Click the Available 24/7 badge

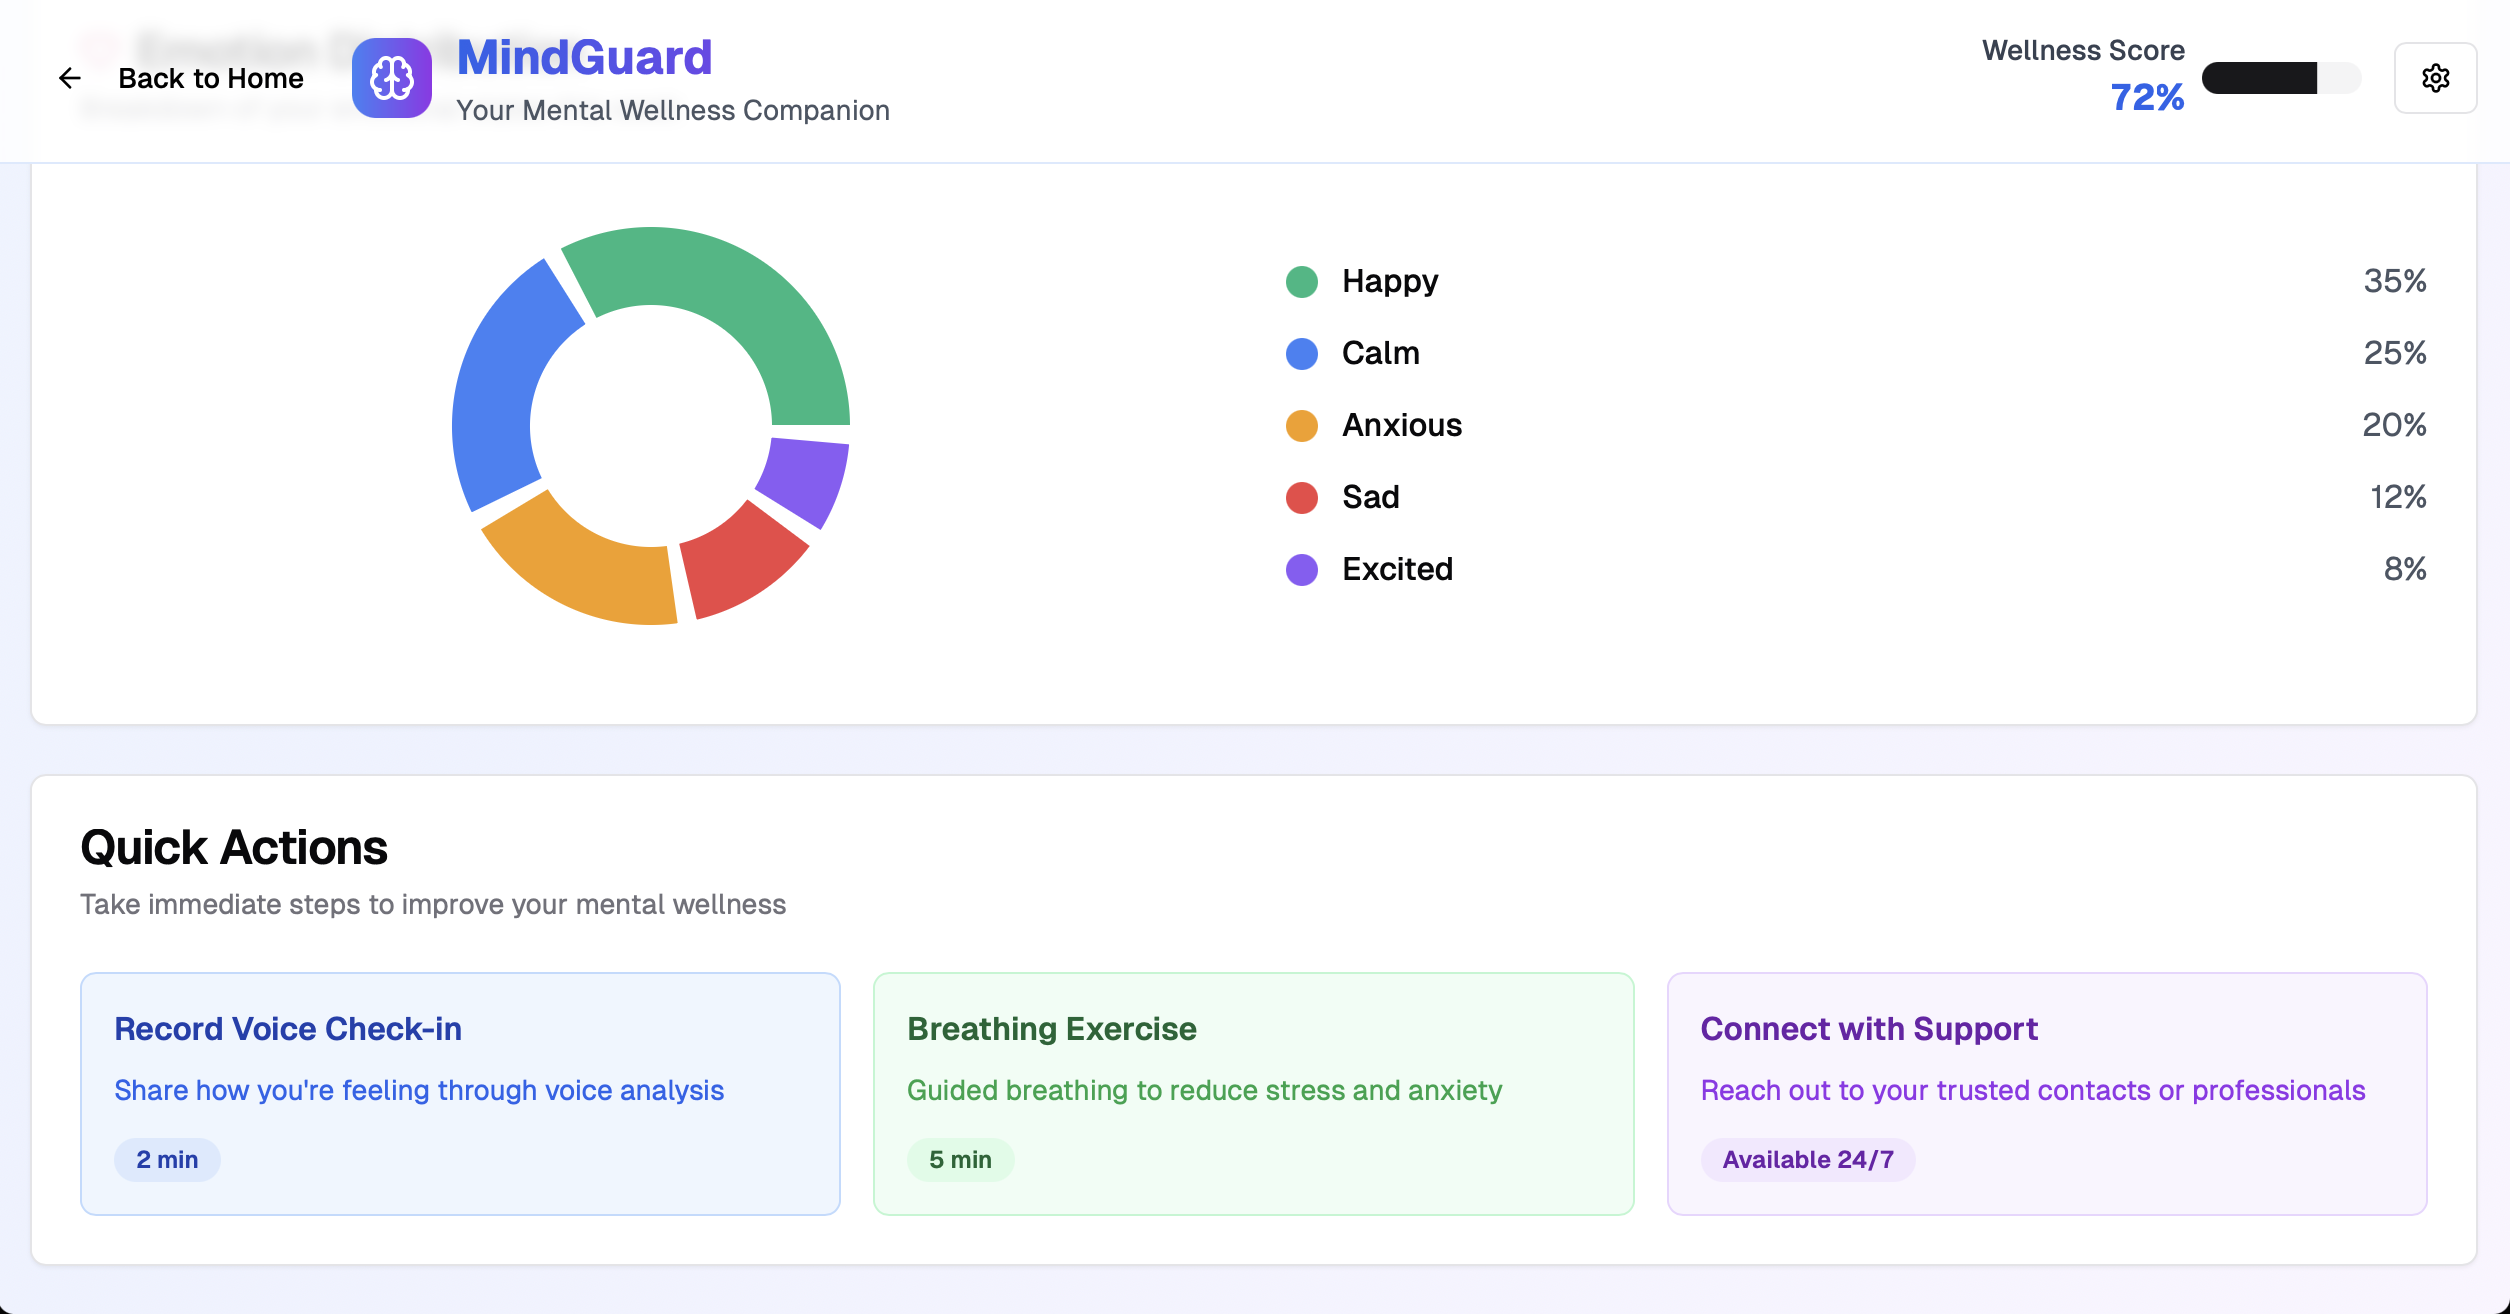click(x=1808, y=1159)
